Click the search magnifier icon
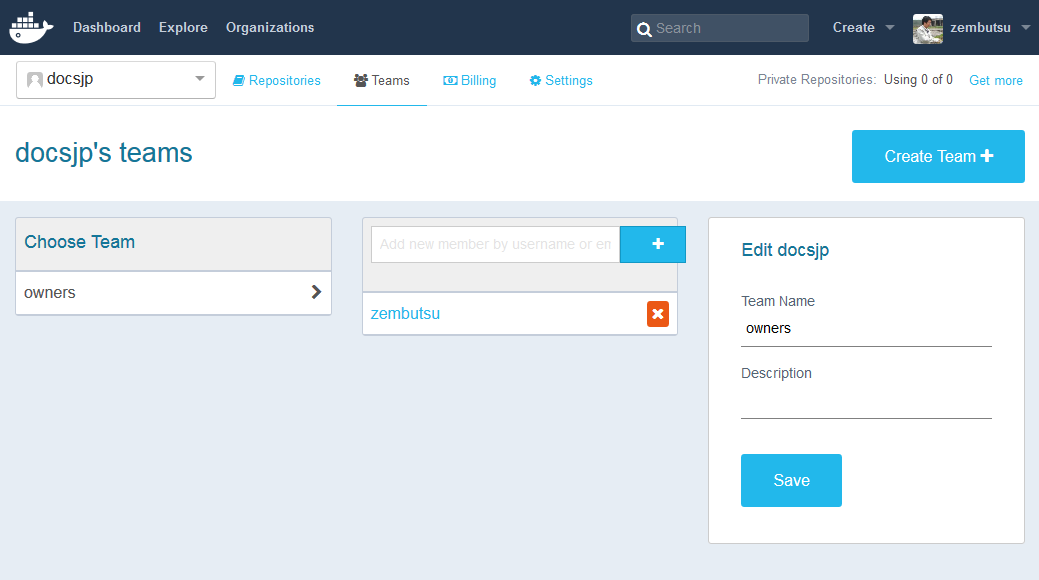1039x580 pixels. pyautogui.click(x=643, y=29)
